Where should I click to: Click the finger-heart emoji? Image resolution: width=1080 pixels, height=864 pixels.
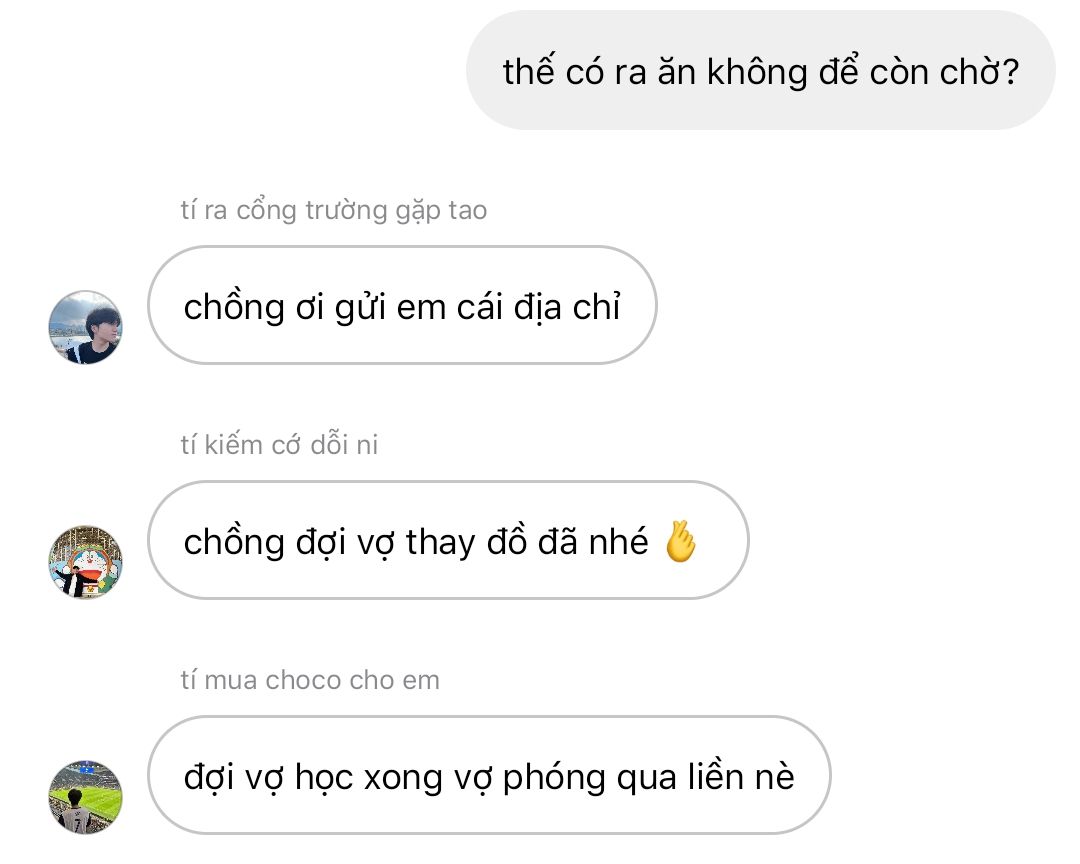(681, 542)
